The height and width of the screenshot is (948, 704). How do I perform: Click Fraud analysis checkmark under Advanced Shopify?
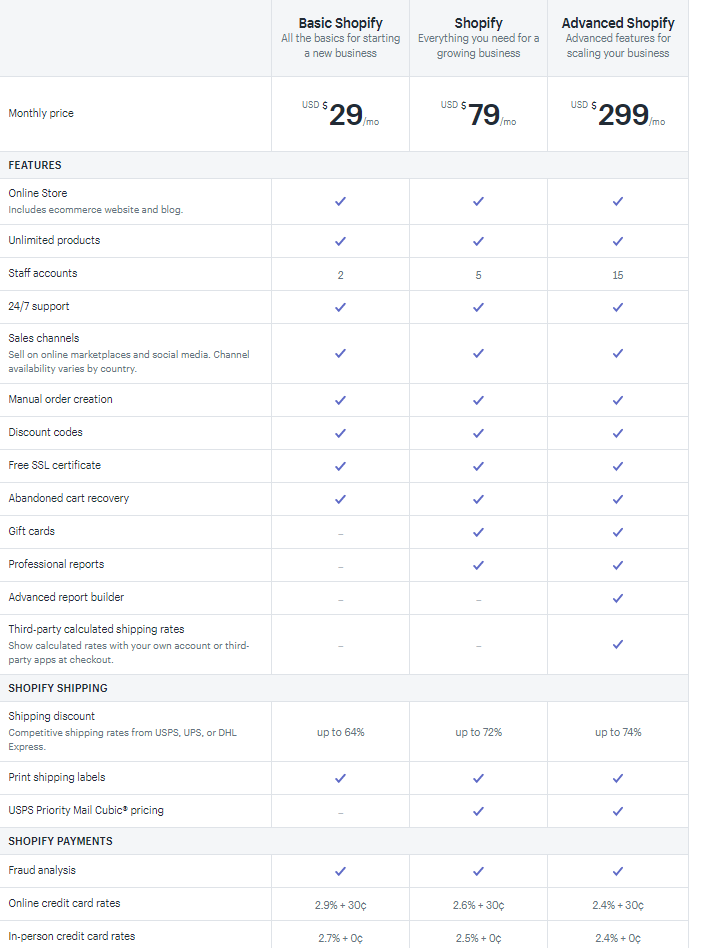pos(618,871)
